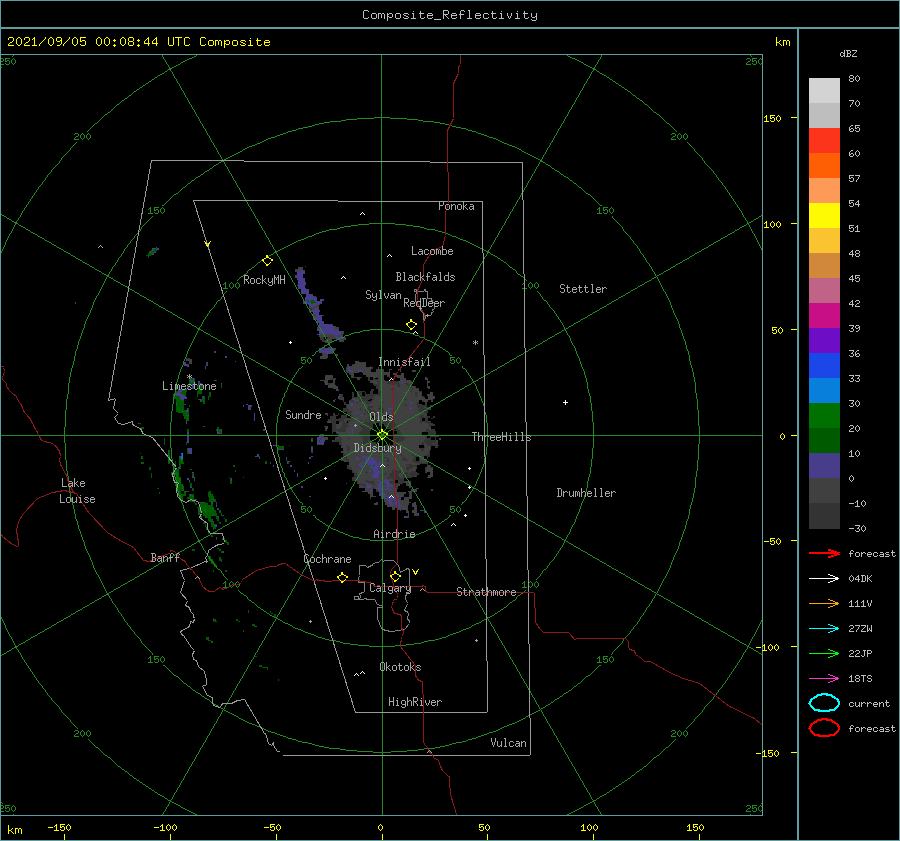Image resolution: width=900 pixels, height=841 pixels.
Task: Click the red forecast arrow in the legend
Action: point(824,553)
